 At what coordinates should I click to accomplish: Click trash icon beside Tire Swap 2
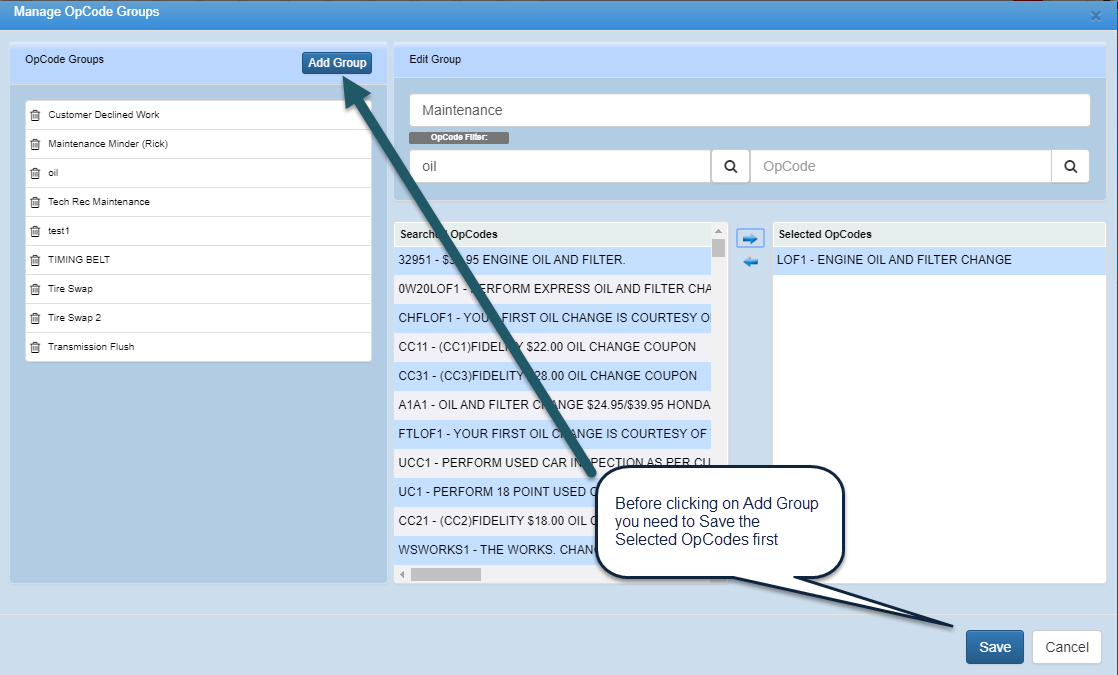[x=35, y=318]
